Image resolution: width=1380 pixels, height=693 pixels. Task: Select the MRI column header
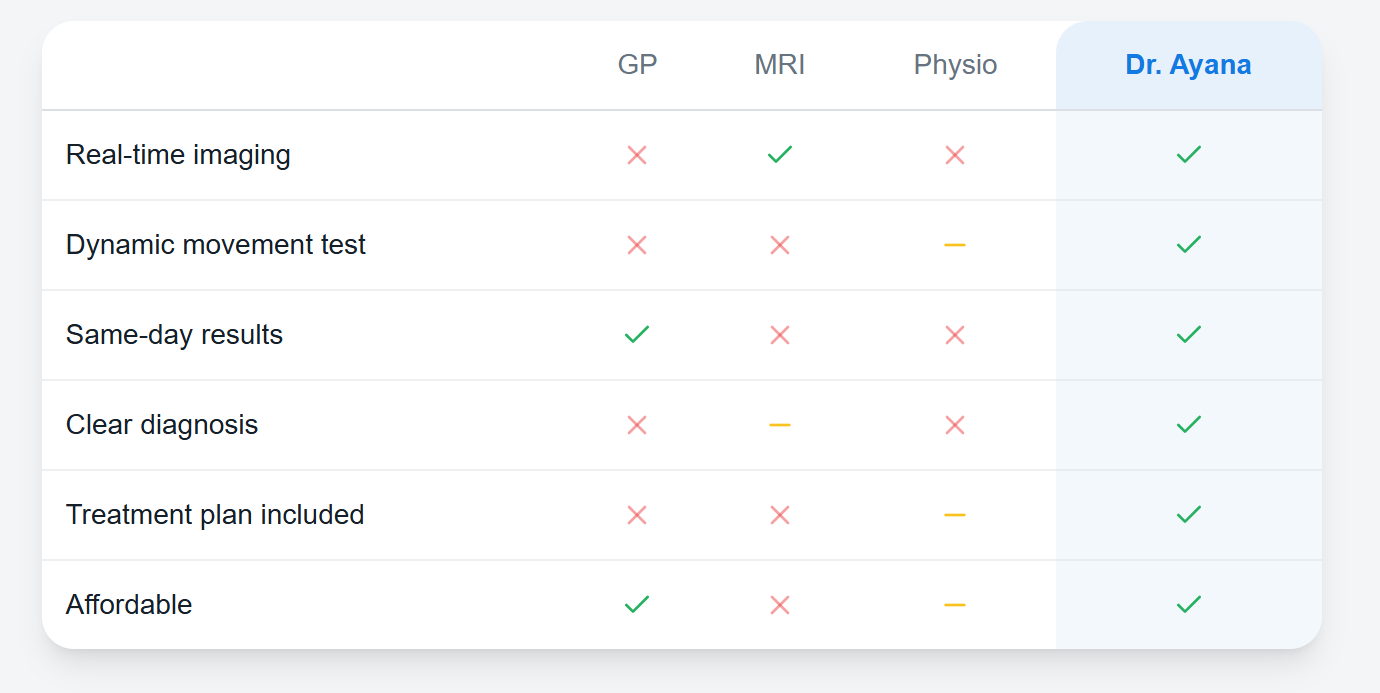780,65
